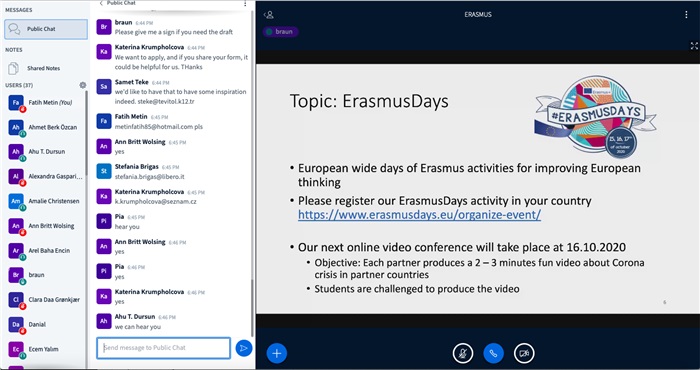Select user Clara Daa Grønkjær avatar
This screenshot has width=700, height=370.
(16, 300)
